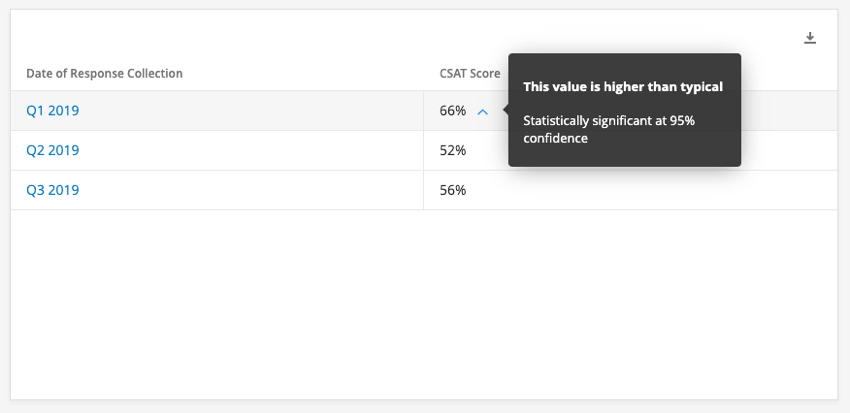Click the divider between Date and CSAT columns
The image size is (850, 413).
423,151
